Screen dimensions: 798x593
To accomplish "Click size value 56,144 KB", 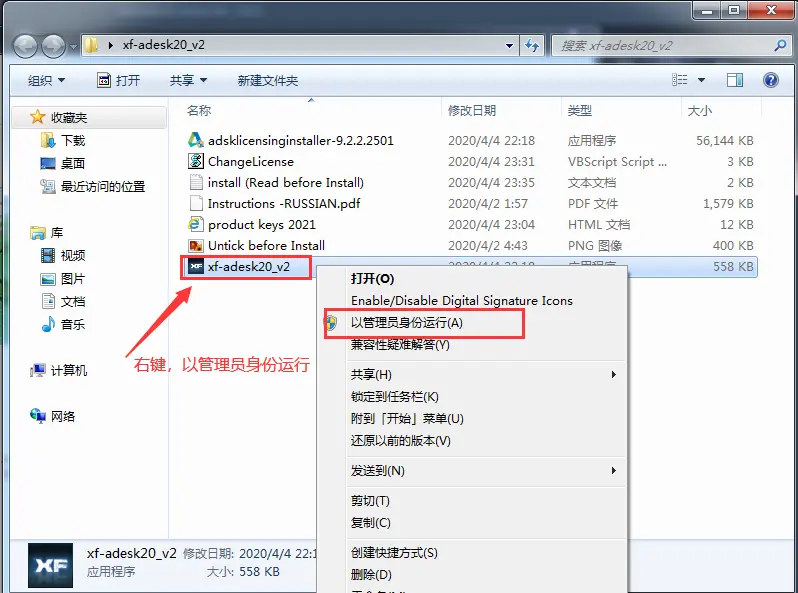I will tap(725, 140).
